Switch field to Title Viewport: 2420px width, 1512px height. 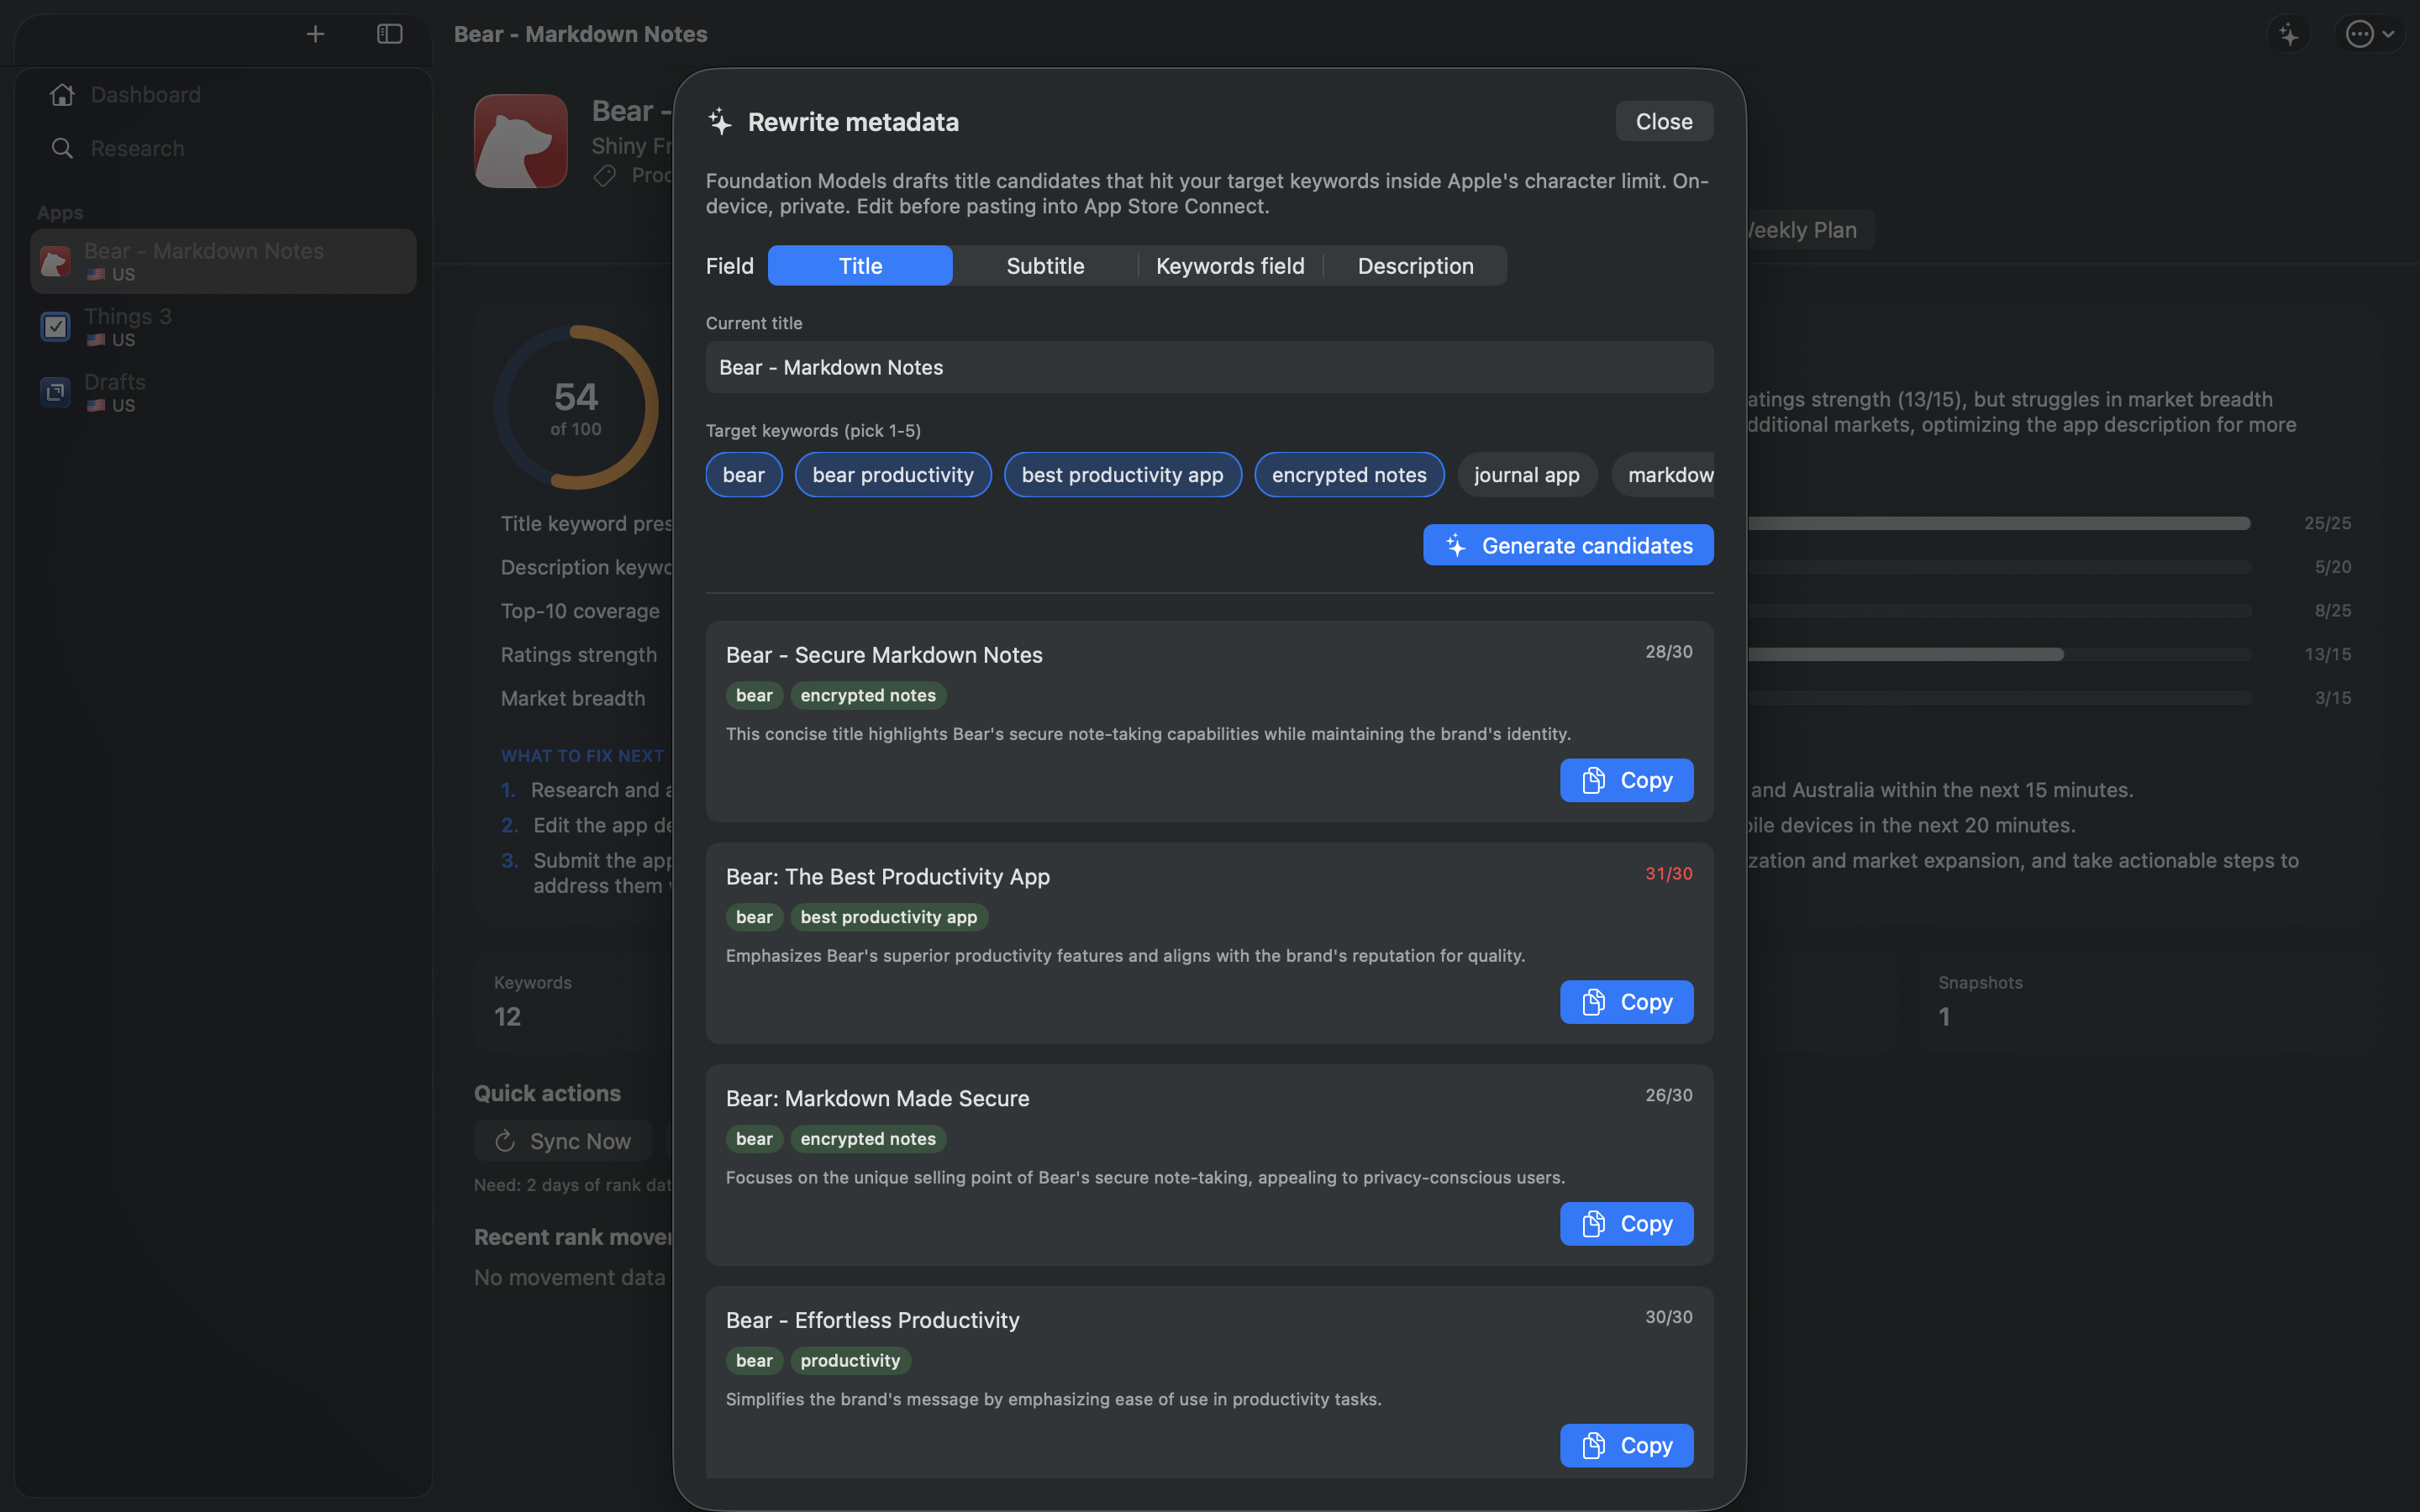pos(860,266)
